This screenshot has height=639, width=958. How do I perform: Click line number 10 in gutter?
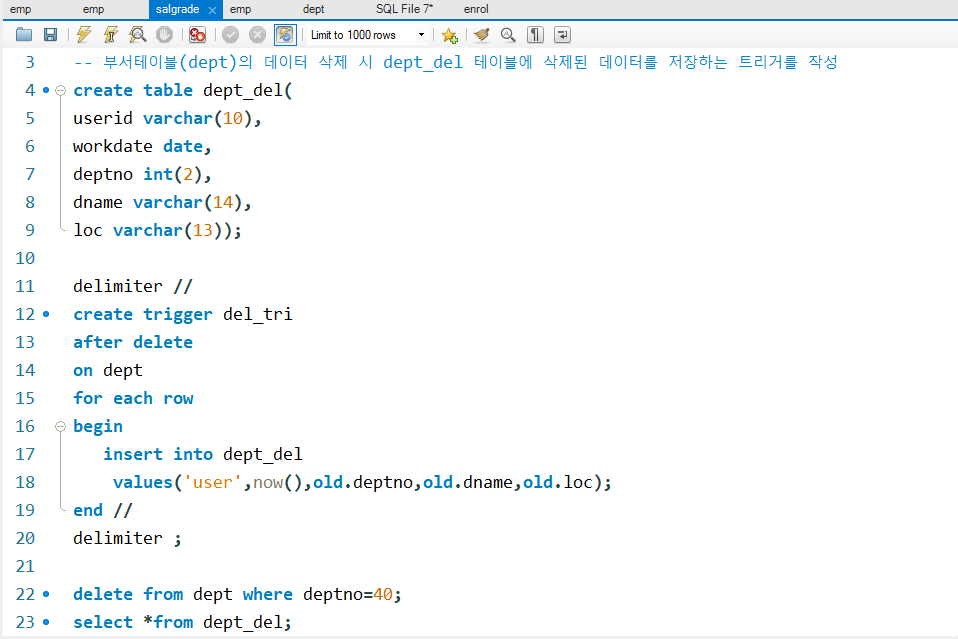point(25,258)
